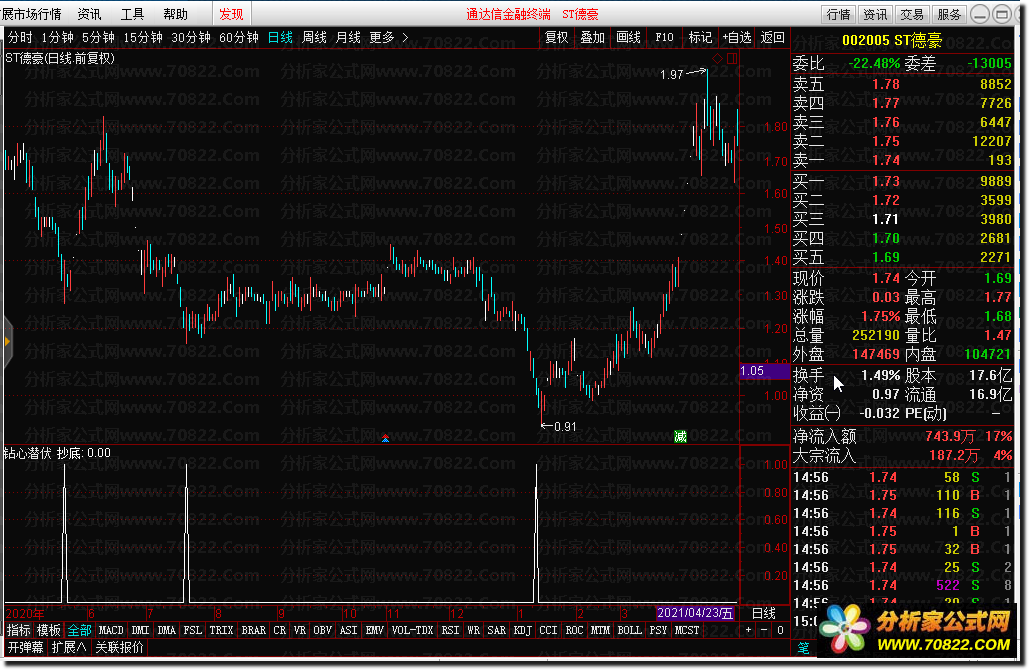Click the green 减 marker on chart
The width and height of the screenshot is (1030, 670).
pos(681,436)
